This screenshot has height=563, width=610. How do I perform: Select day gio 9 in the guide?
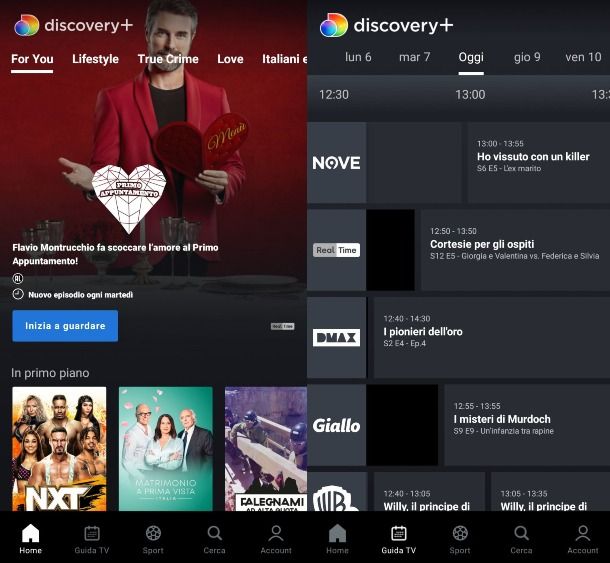coord(527,57)
